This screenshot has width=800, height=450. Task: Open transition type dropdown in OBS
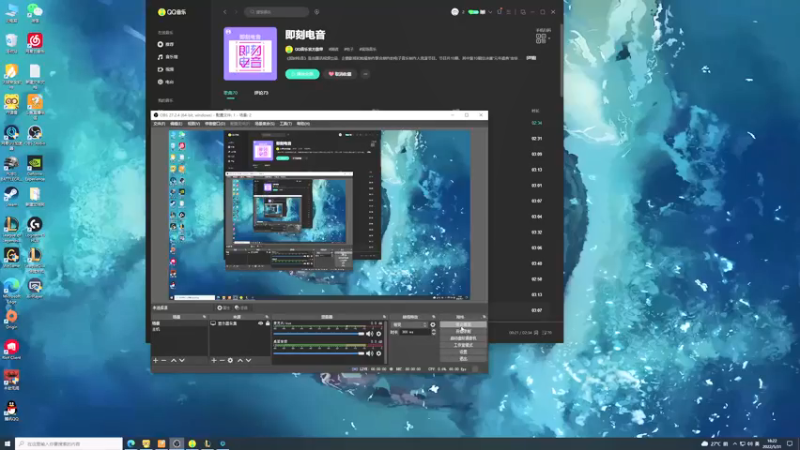coord(409,324)
